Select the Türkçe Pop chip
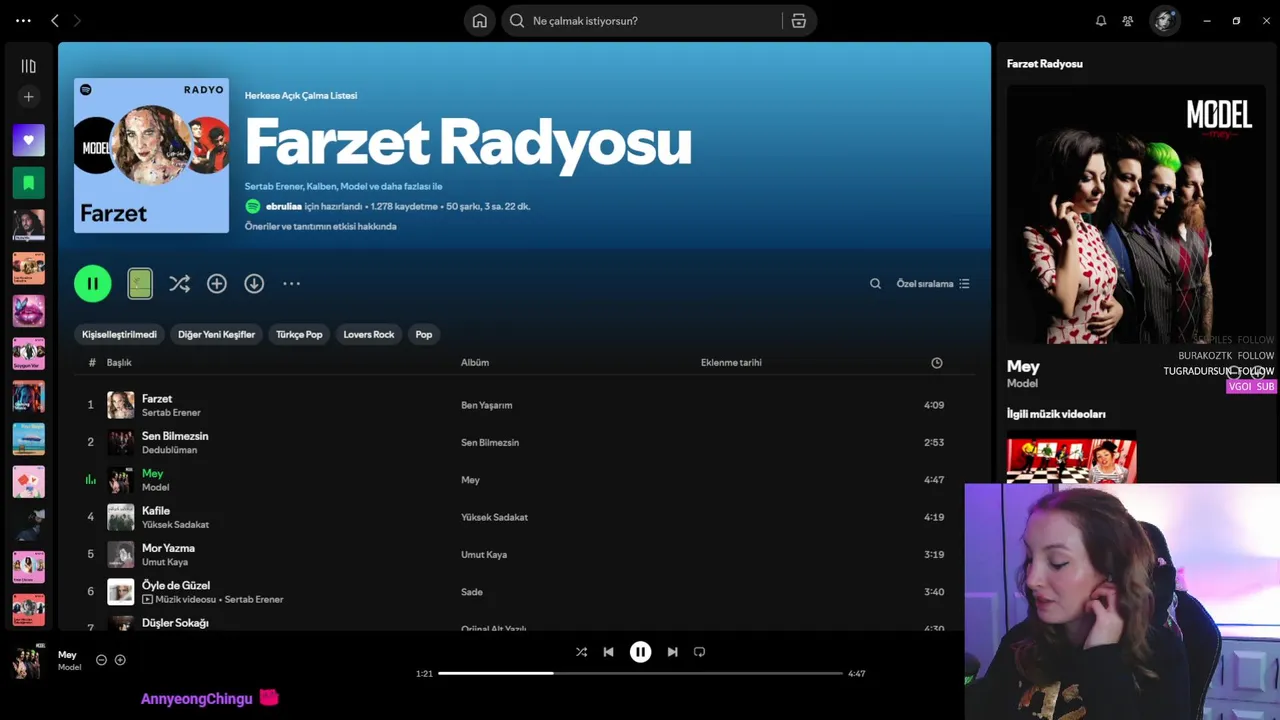 point(299,334)
